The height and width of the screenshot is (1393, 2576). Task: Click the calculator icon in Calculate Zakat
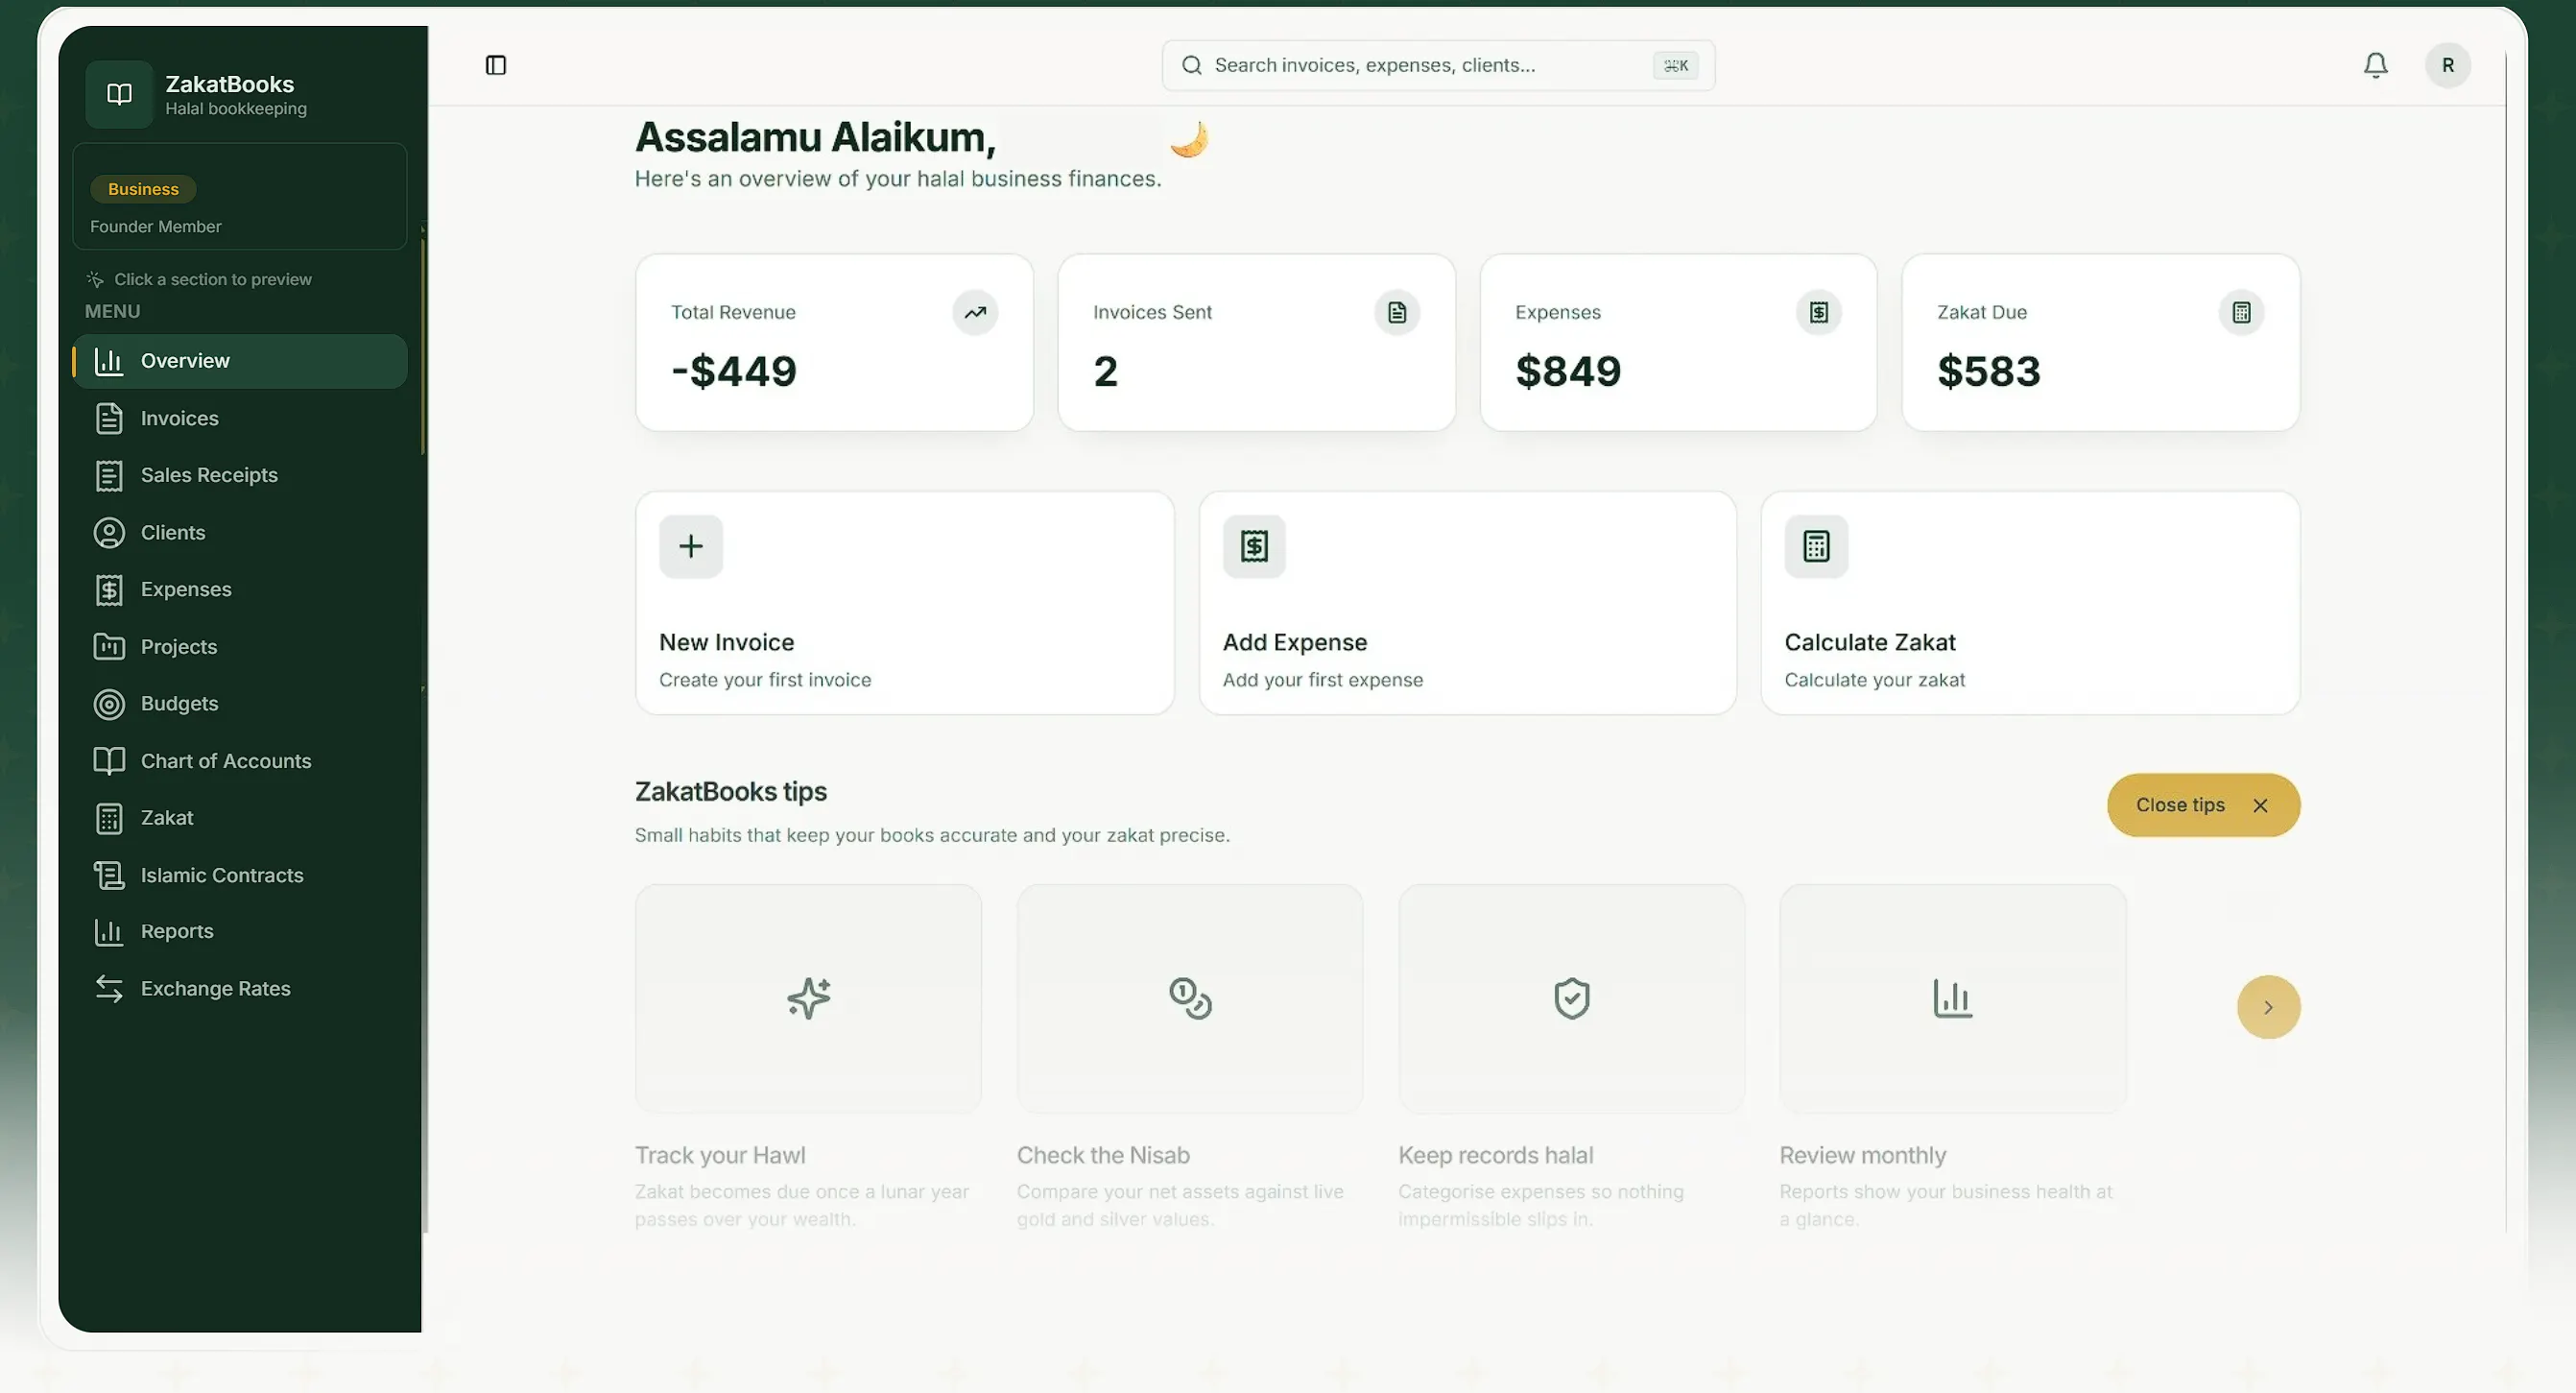pos(1816,546)
